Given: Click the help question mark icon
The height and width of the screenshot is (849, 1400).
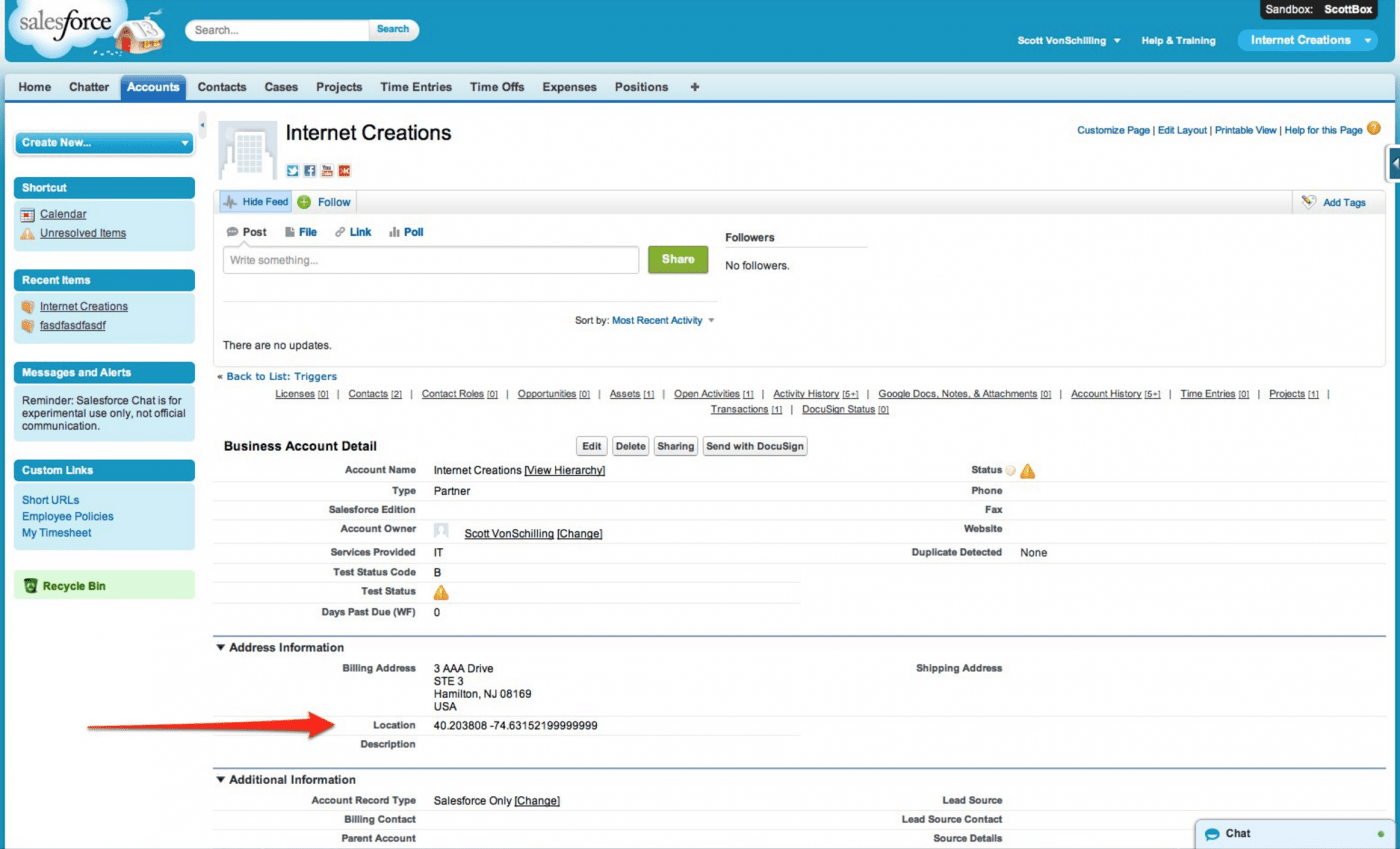Looking at the screenshot, I should (x=1374, y=128).
